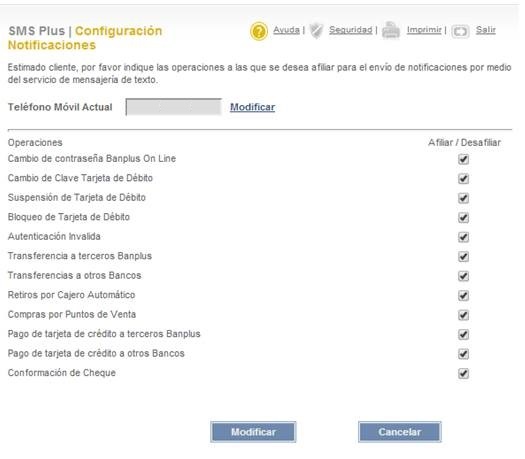
Task: Log out using the Salir link
Action: point(485,30)
